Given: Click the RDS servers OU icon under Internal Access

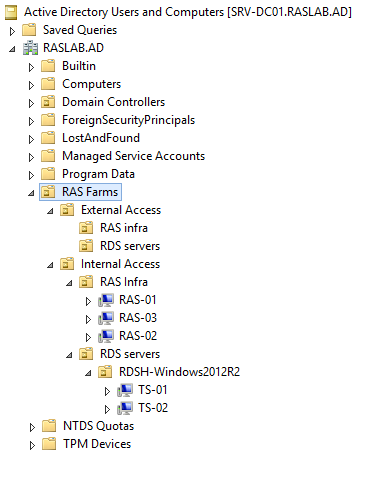Looking at the screenshot, I should pyautogui.click(x=86, y=354).
